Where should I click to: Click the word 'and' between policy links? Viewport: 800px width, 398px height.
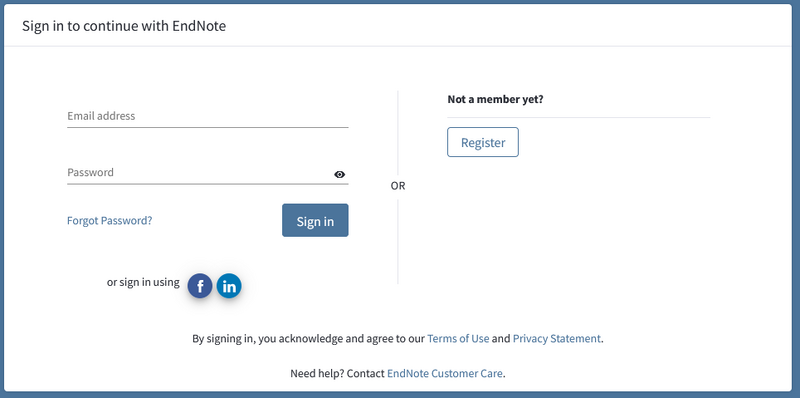[501, 338]
